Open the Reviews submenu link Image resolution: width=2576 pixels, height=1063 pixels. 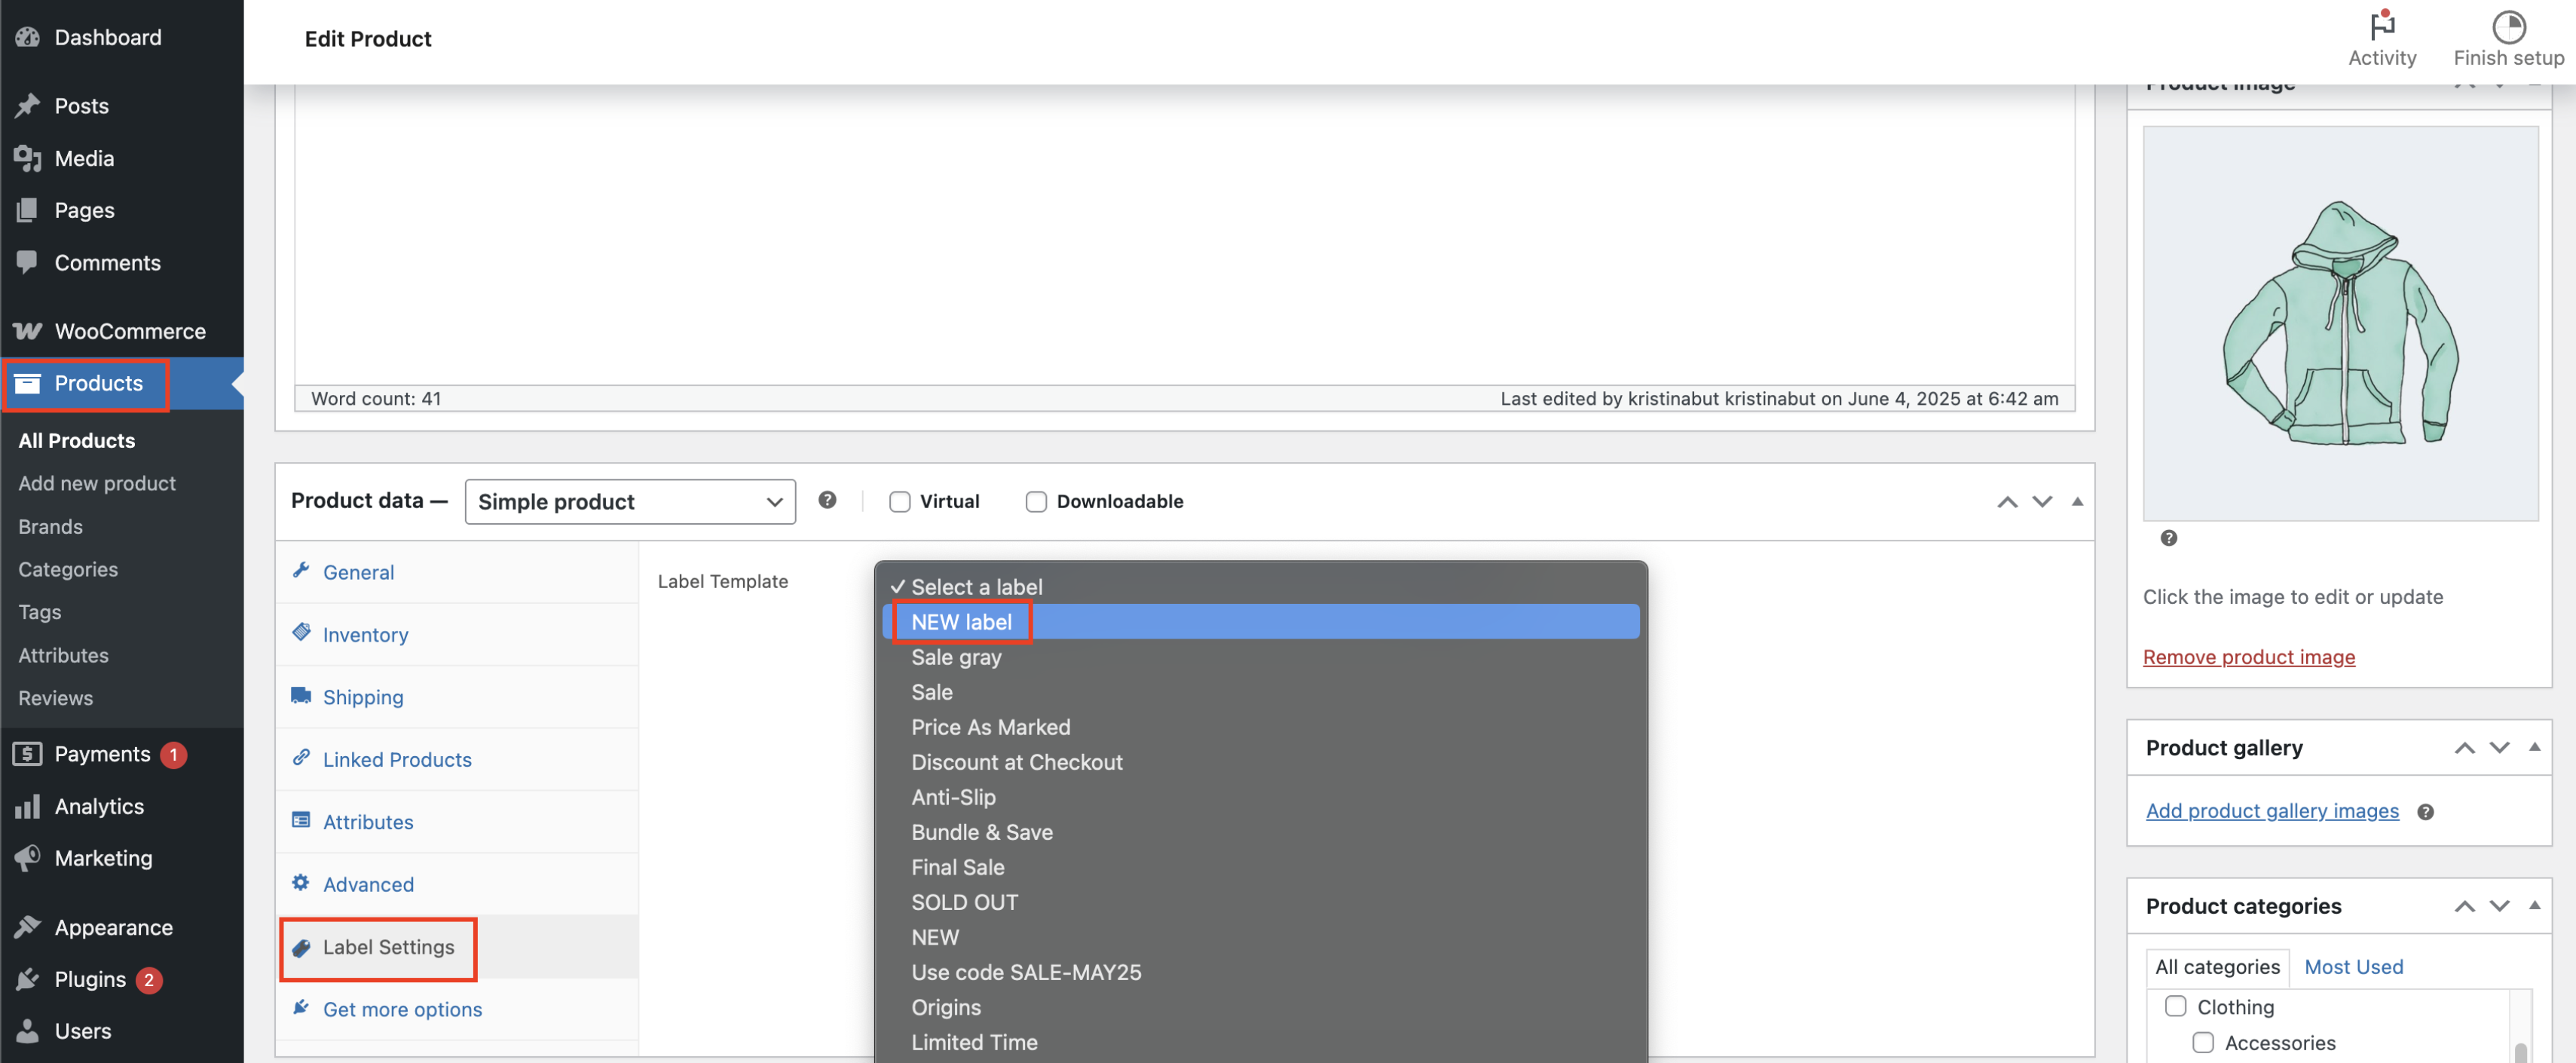pyautogui.click(x=55, y=698)
